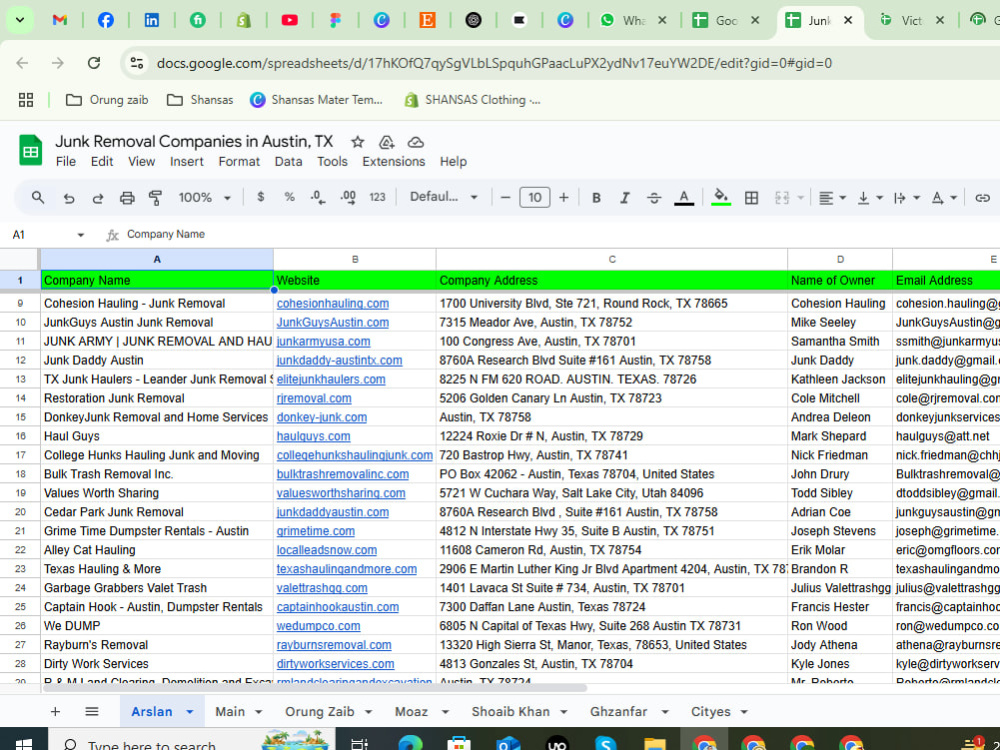Open the Default font dropdown
Image resolution: width=1000 pixels, height=750 pixels.
pyautogui.click(x=444, y=197)
